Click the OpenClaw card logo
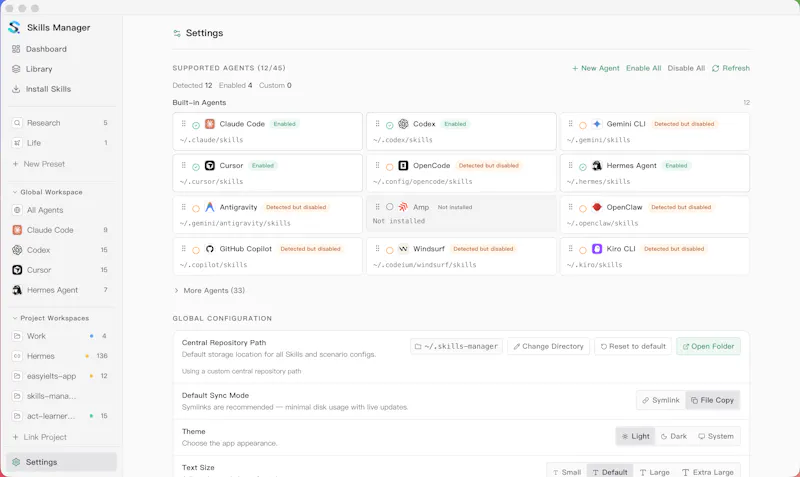The image size is (800, 477). (x=597, y=207)
